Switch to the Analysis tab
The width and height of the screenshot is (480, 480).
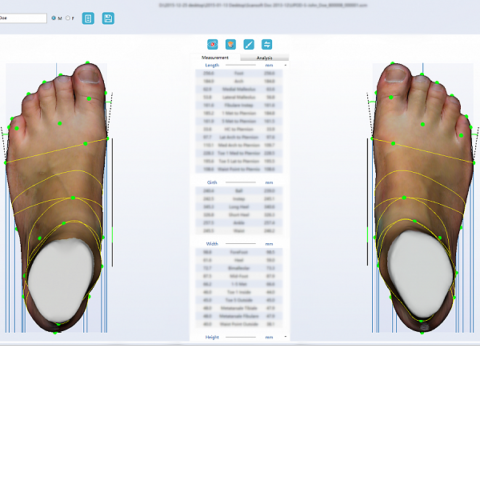coord(264,58)
